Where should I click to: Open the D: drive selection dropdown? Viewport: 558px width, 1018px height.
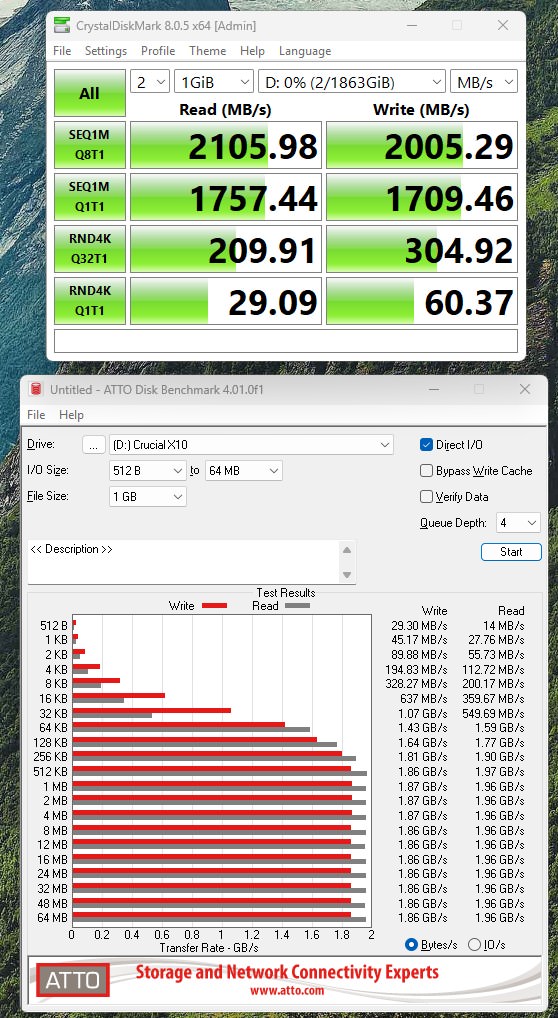point(351,82)
